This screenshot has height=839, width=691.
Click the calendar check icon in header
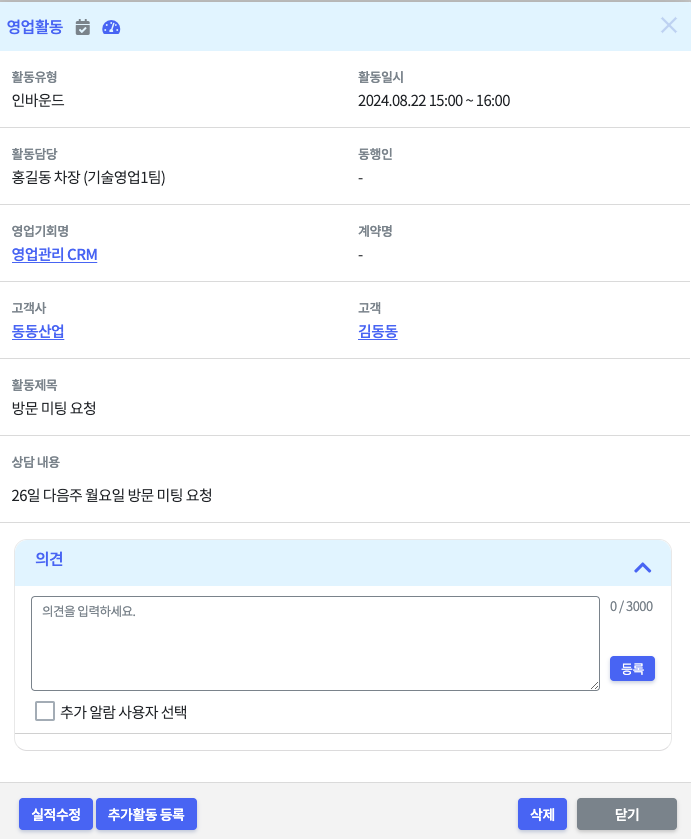[x=83, y=27]
